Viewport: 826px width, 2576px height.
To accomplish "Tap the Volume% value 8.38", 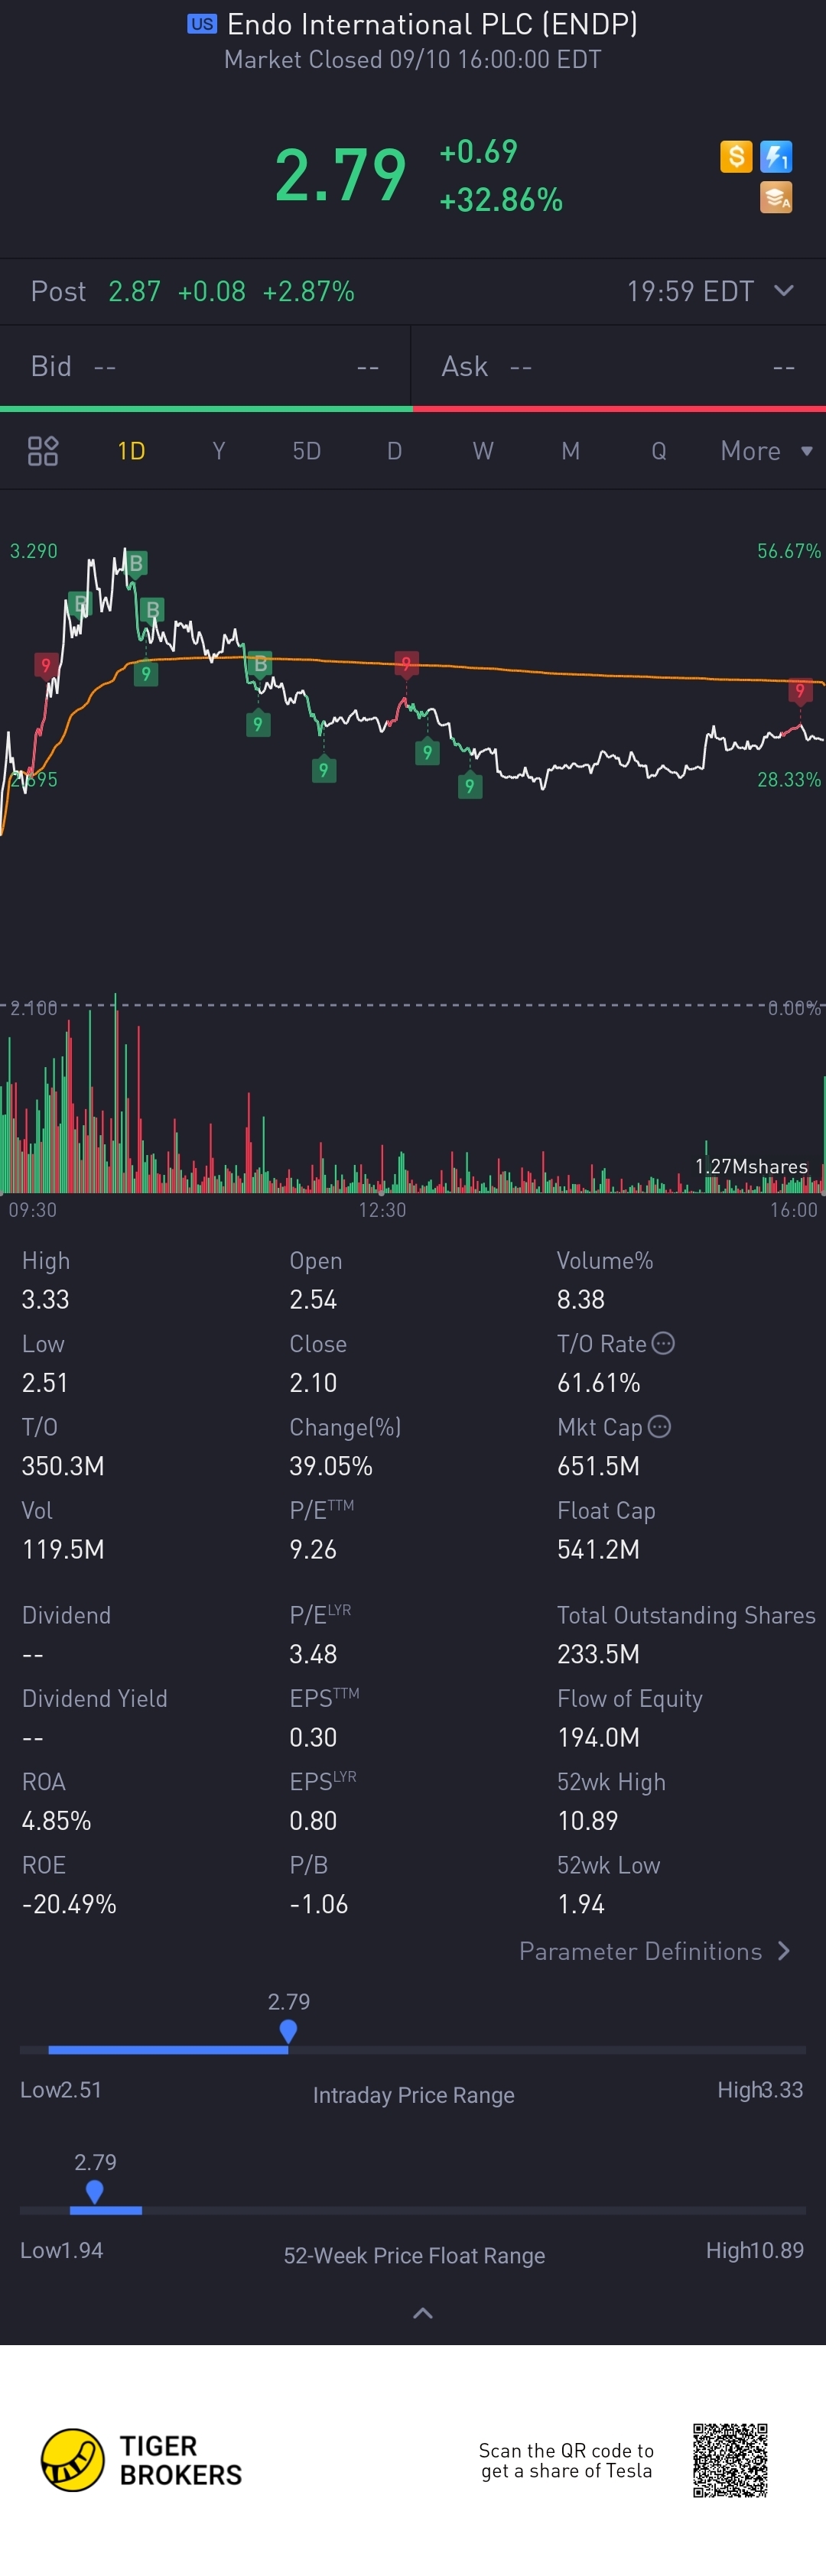I will click(581, 1299).
